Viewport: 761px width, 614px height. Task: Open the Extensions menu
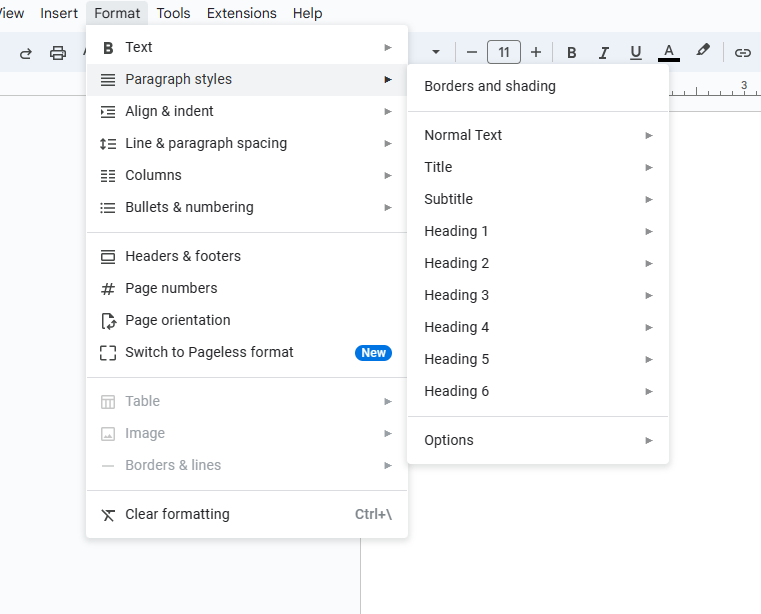[242, 13]
